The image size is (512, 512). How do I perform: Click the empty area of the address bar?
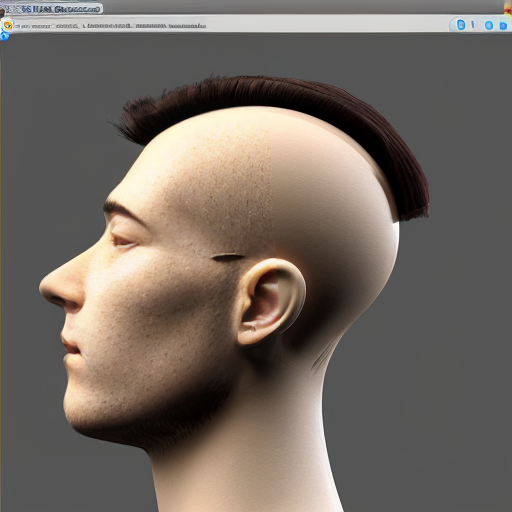pyautogui.click(x=327, y=25)
